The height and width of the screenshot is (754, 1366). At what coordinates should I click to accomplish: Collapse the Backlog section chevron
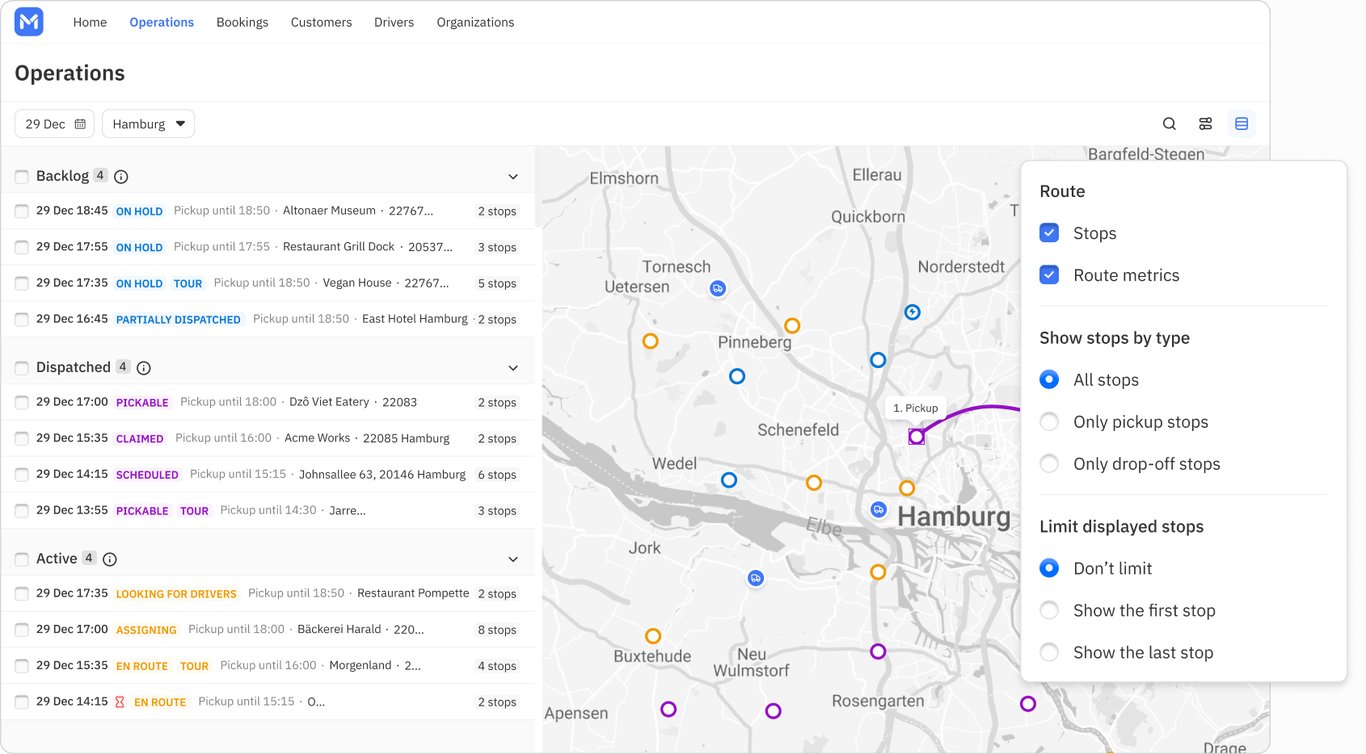coord(513,177)
